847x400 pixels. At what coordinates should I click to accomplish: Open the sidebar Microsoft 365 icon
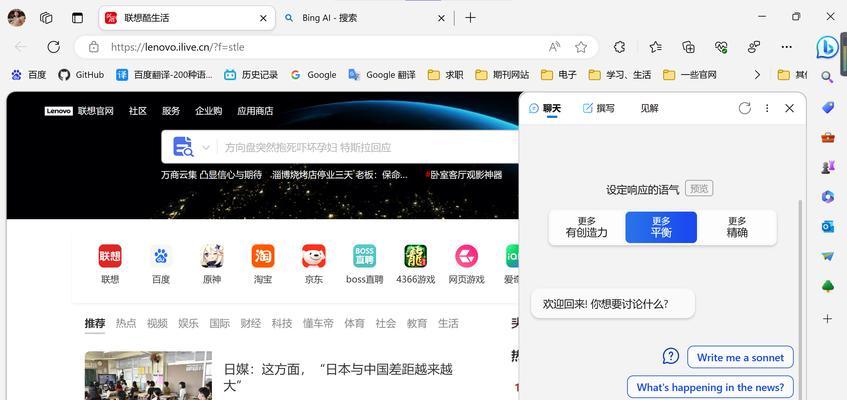[x=828, y=197]
